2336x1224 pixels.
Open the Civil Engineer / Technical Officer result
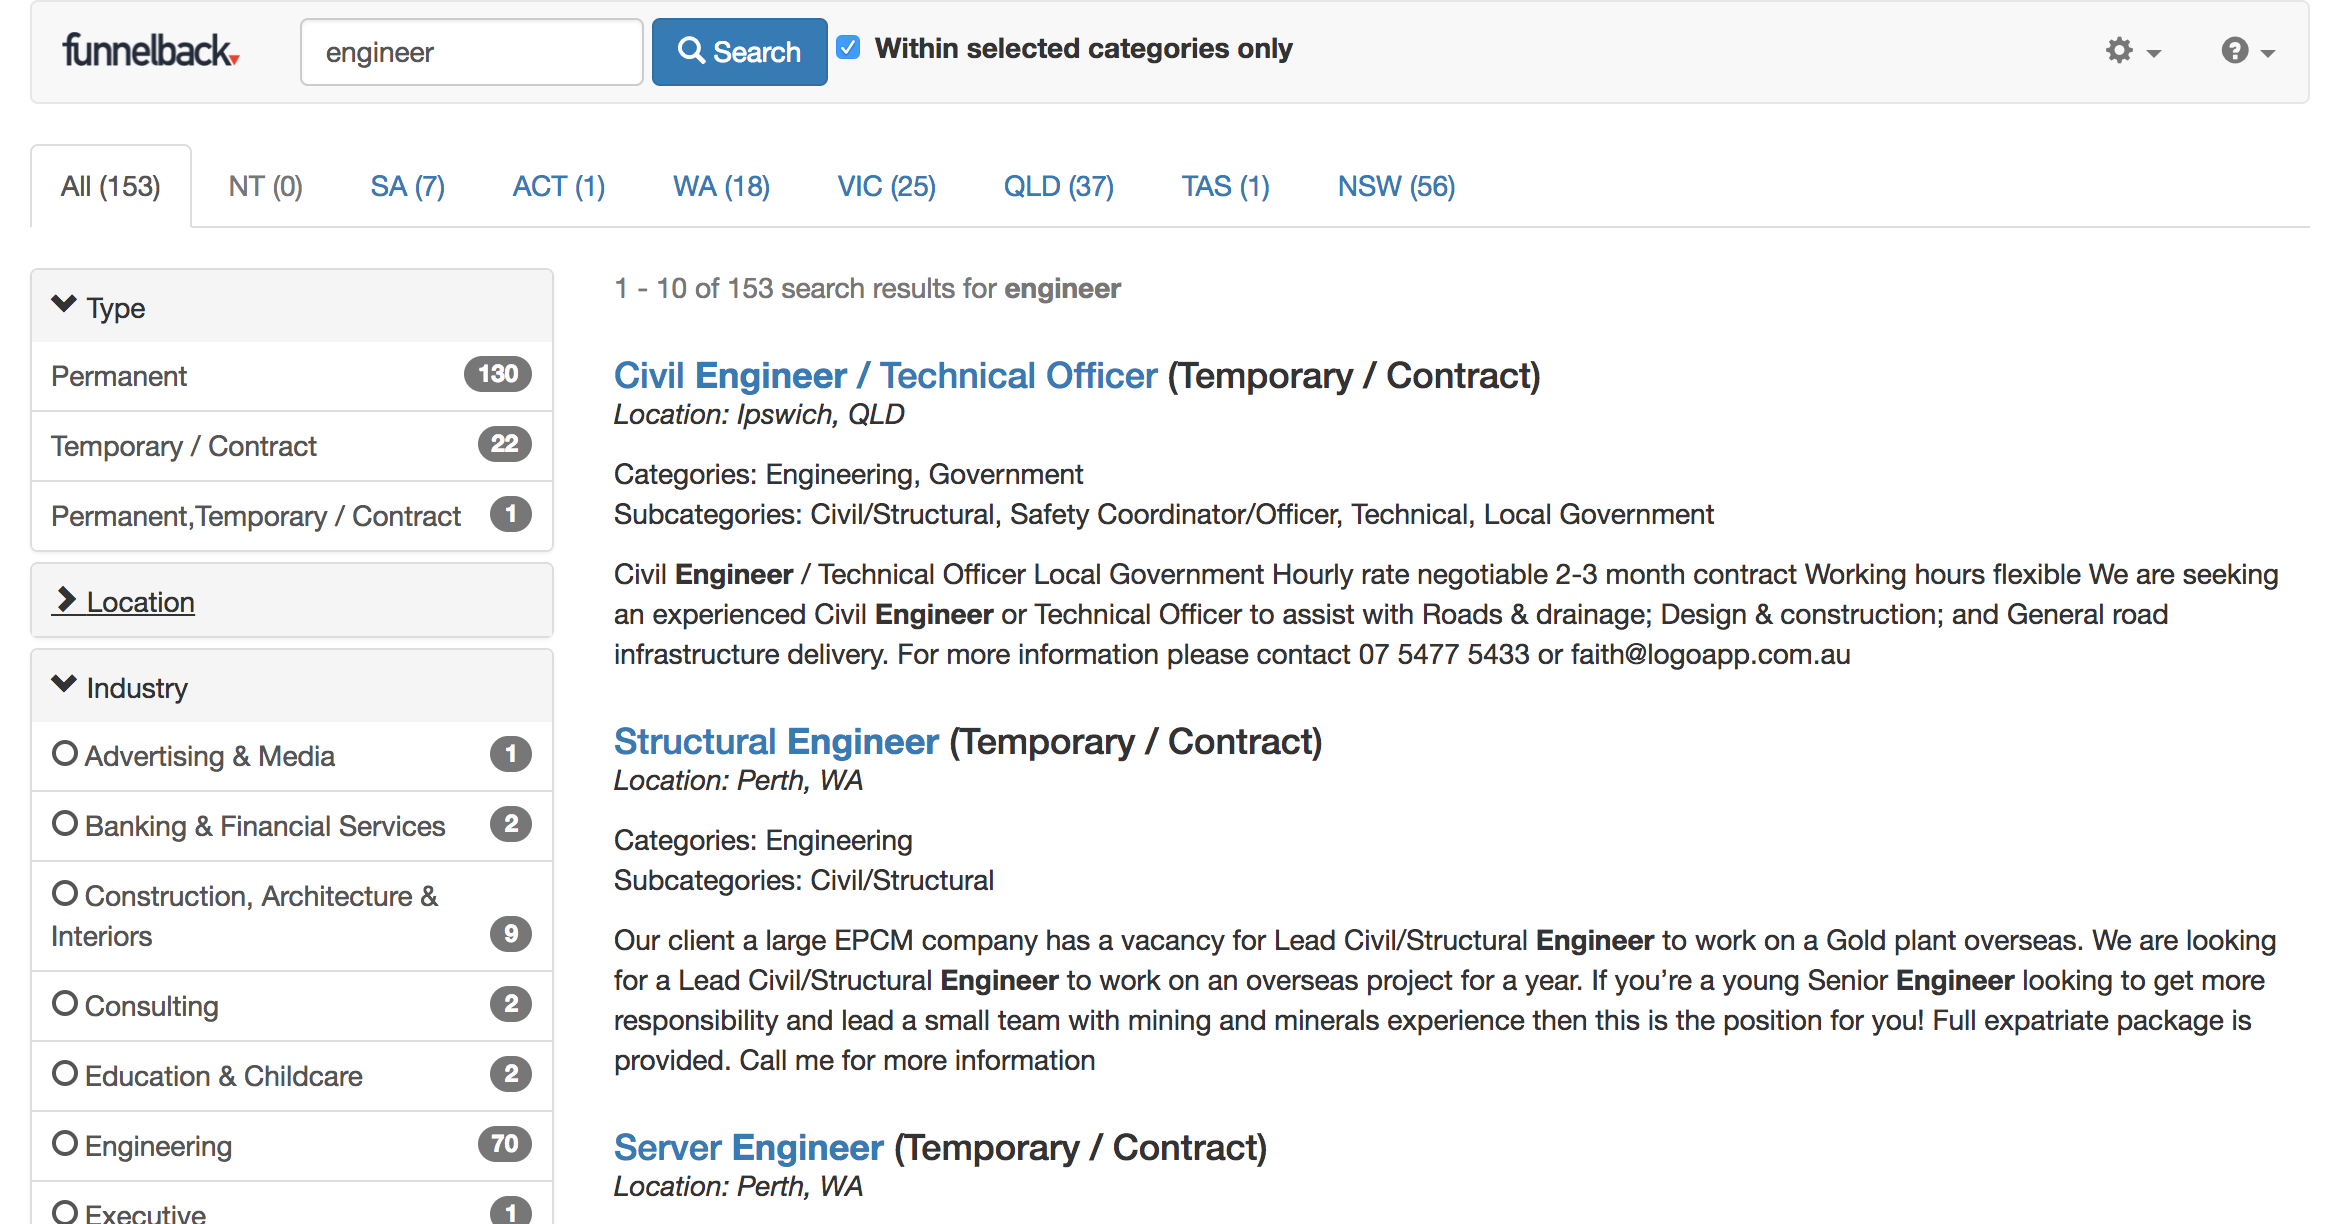(x=885, y=376)
